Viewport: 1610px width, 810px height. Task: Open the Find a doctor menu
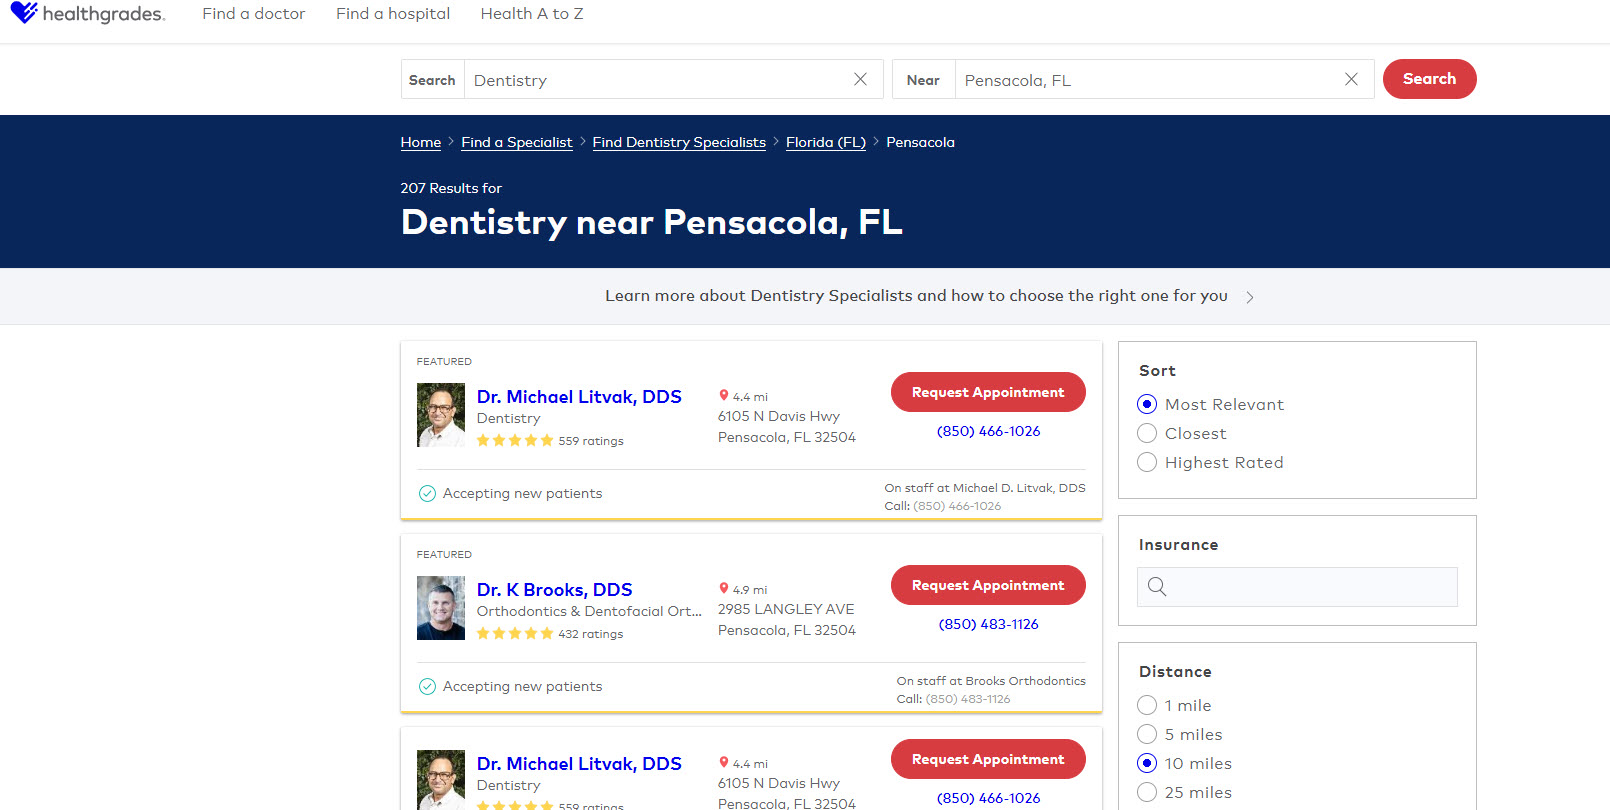(253, 14)
